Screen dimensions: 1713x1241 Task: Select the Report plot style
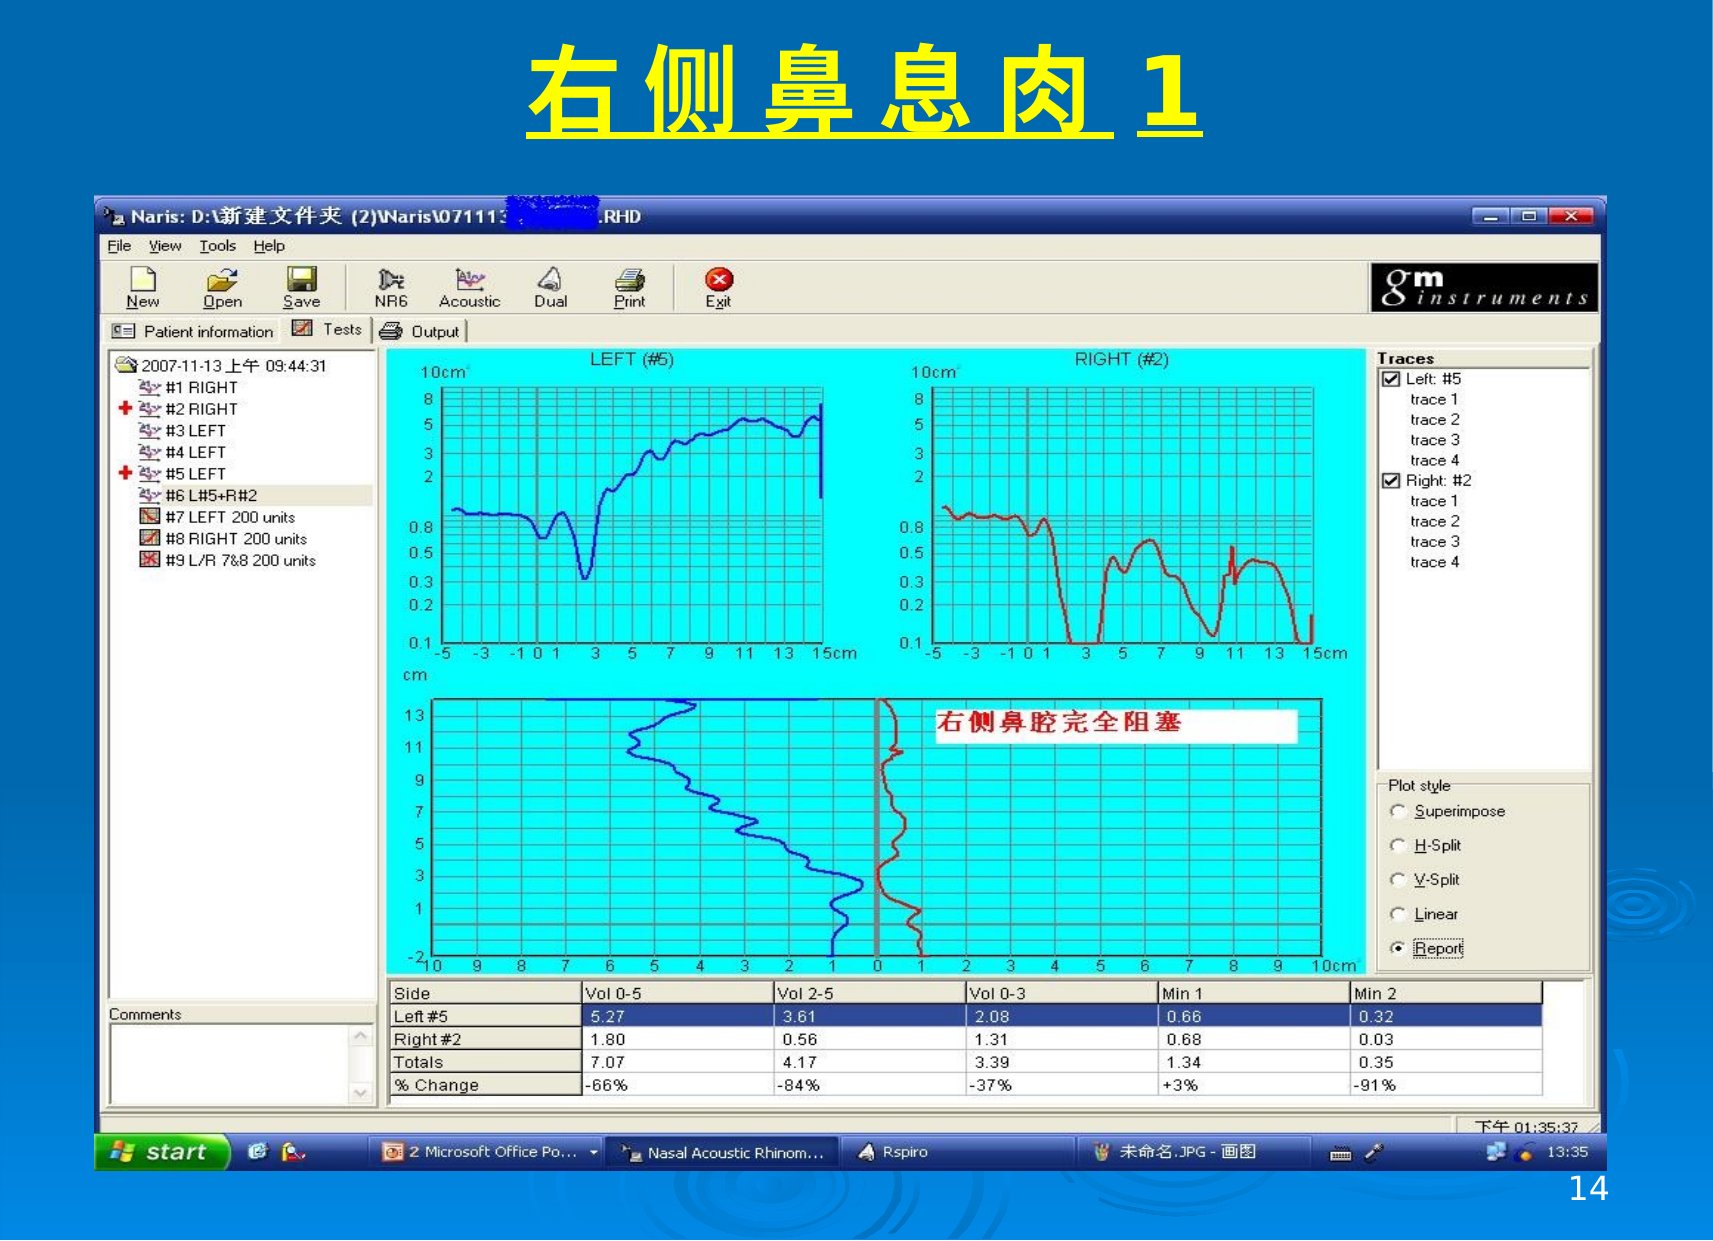click(x=1398, y=948)
